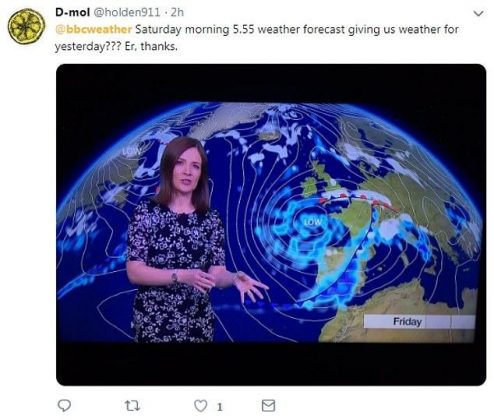This screenshot has width=494, height=420.
Task: Click the UK and Ireland landmass on the map
Action: (317, 180)
